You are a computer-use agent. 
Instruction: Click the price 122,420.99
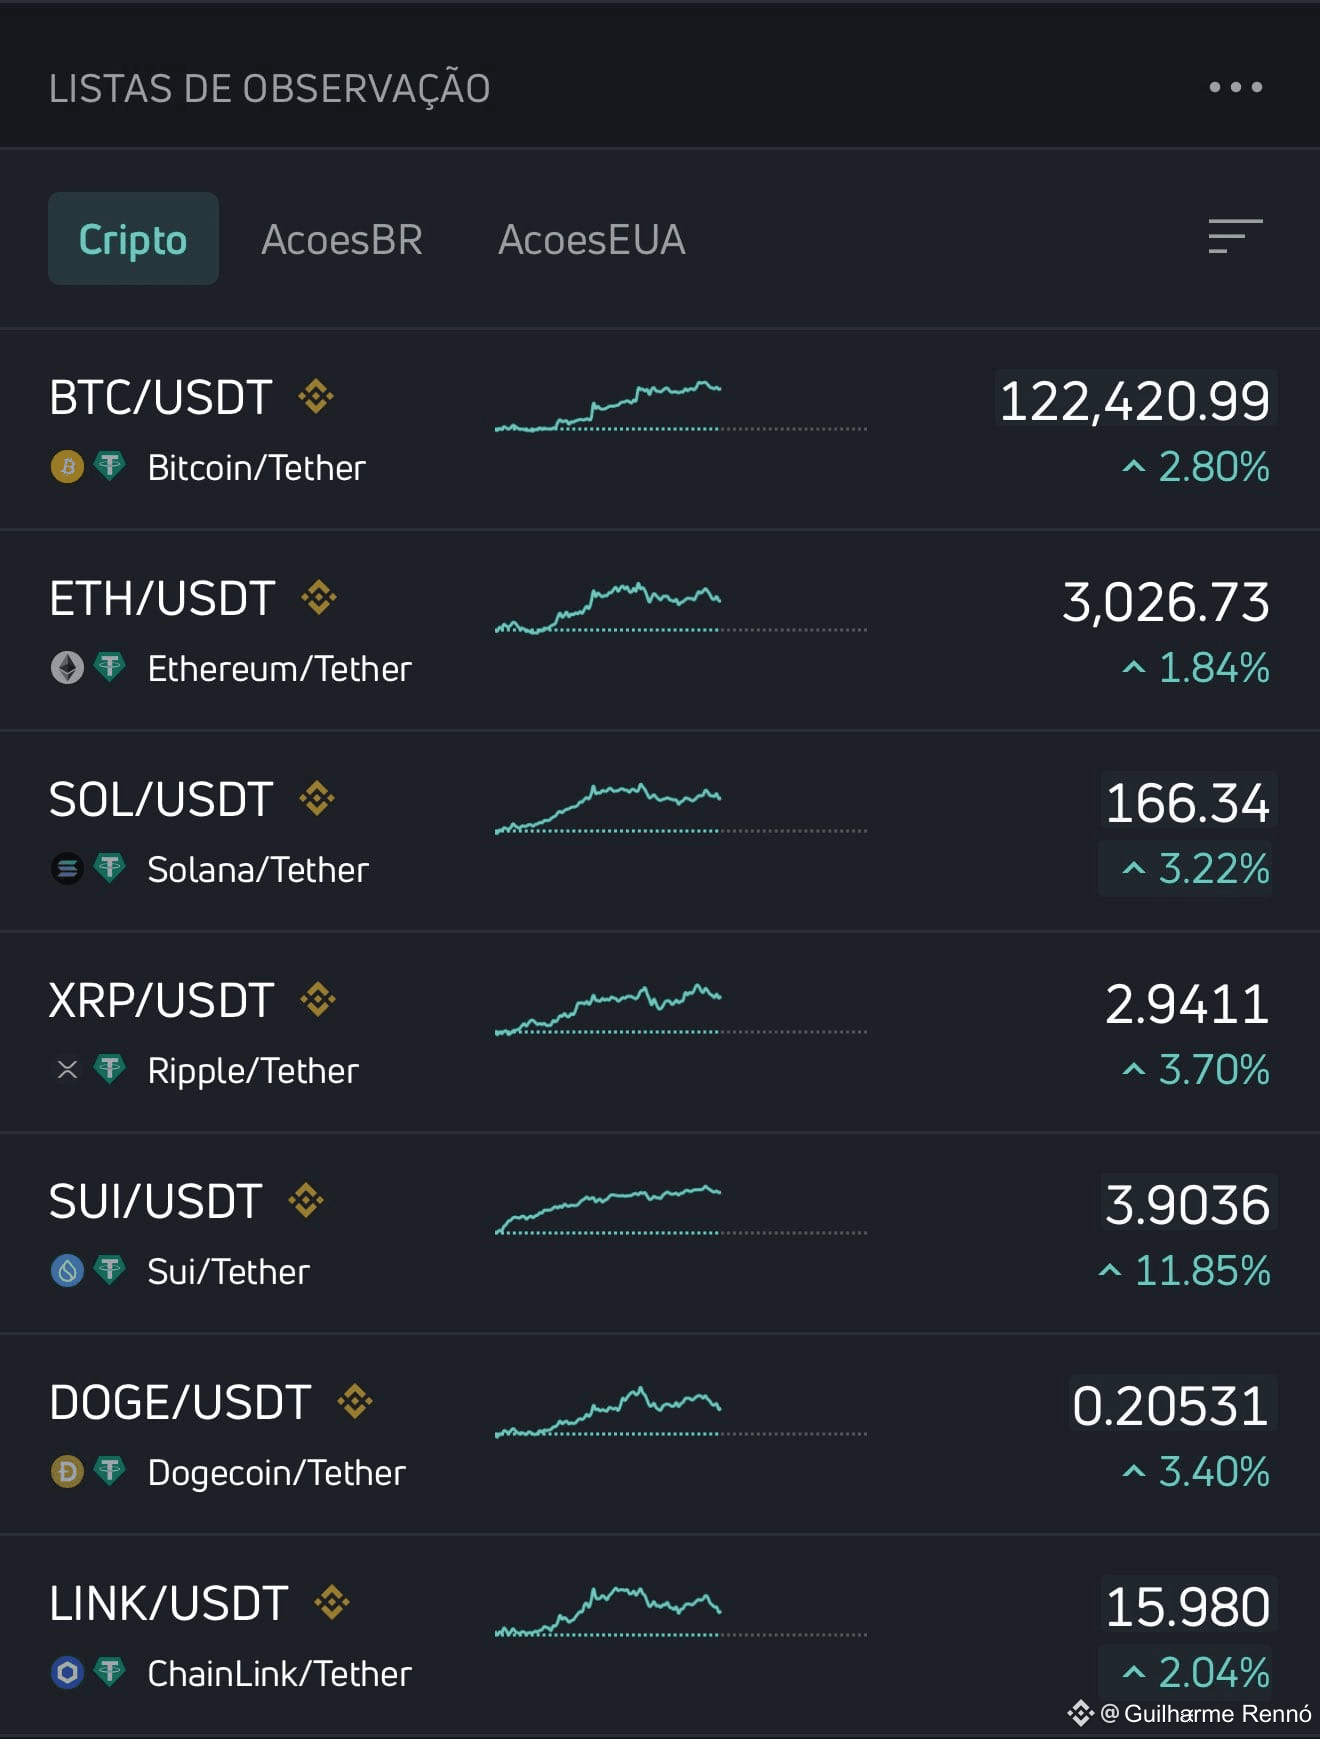(1135, 401)
